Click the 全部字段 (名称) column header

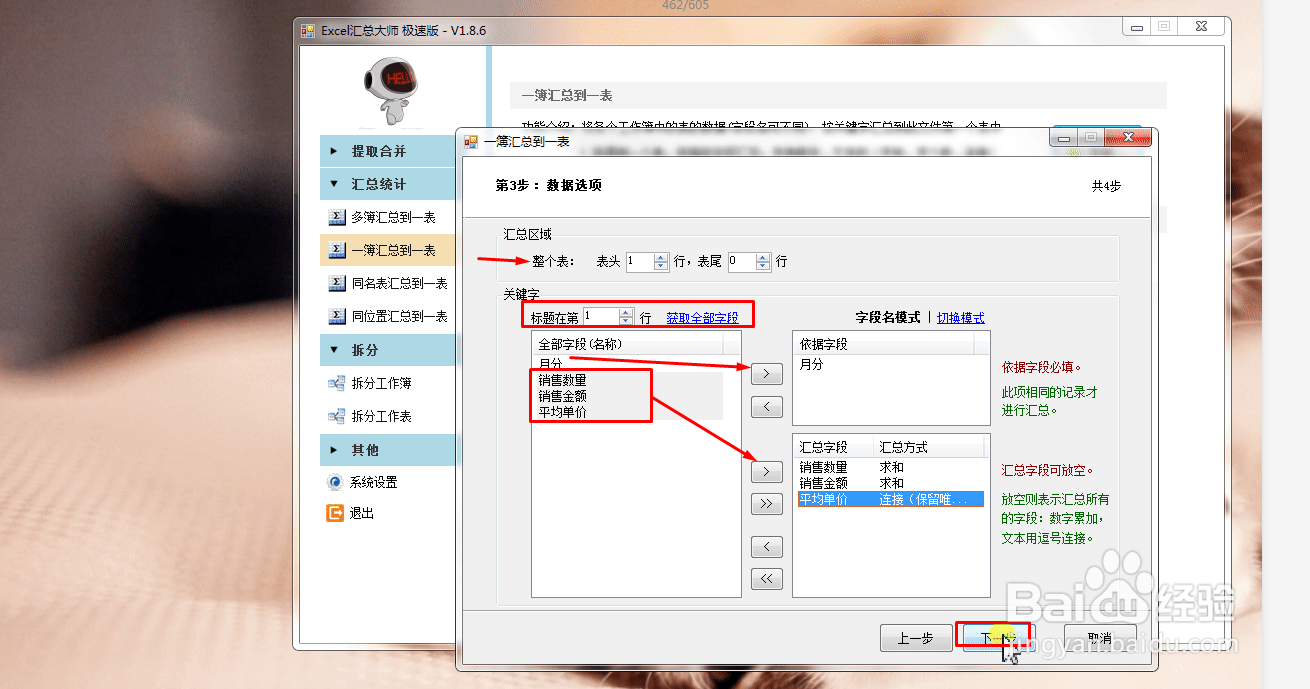click(628, 344)
